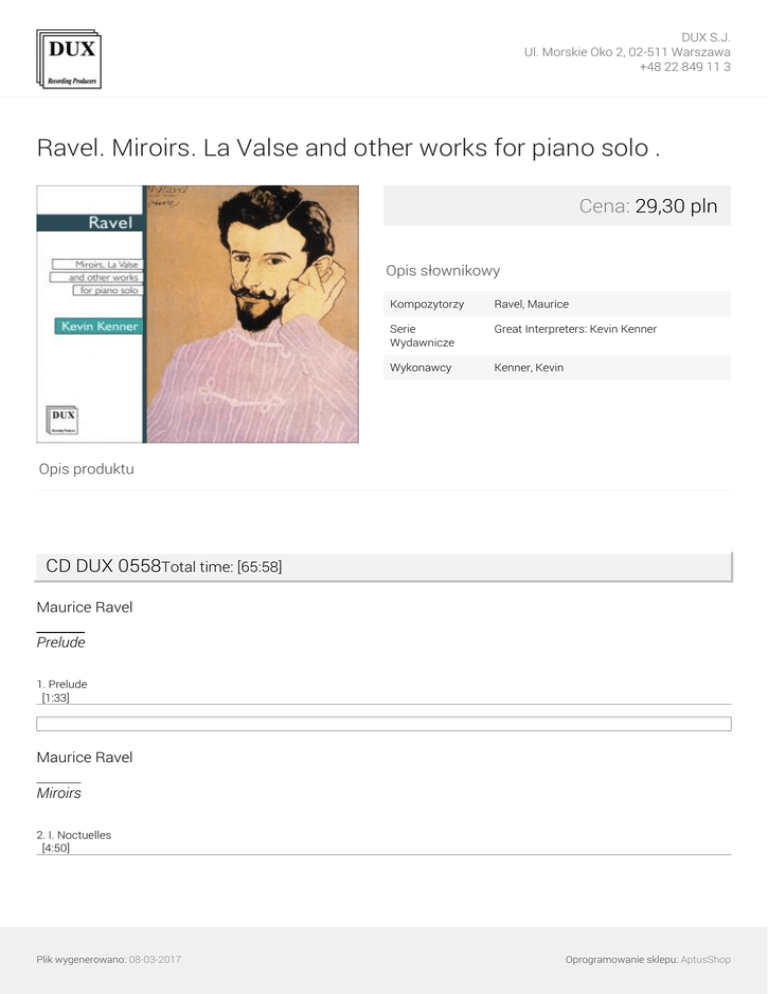Image resolution: width=768 pixels, height=994 pixels.
Task: Select the Ravel, Maurice composer link
Action: click(531, 303)
